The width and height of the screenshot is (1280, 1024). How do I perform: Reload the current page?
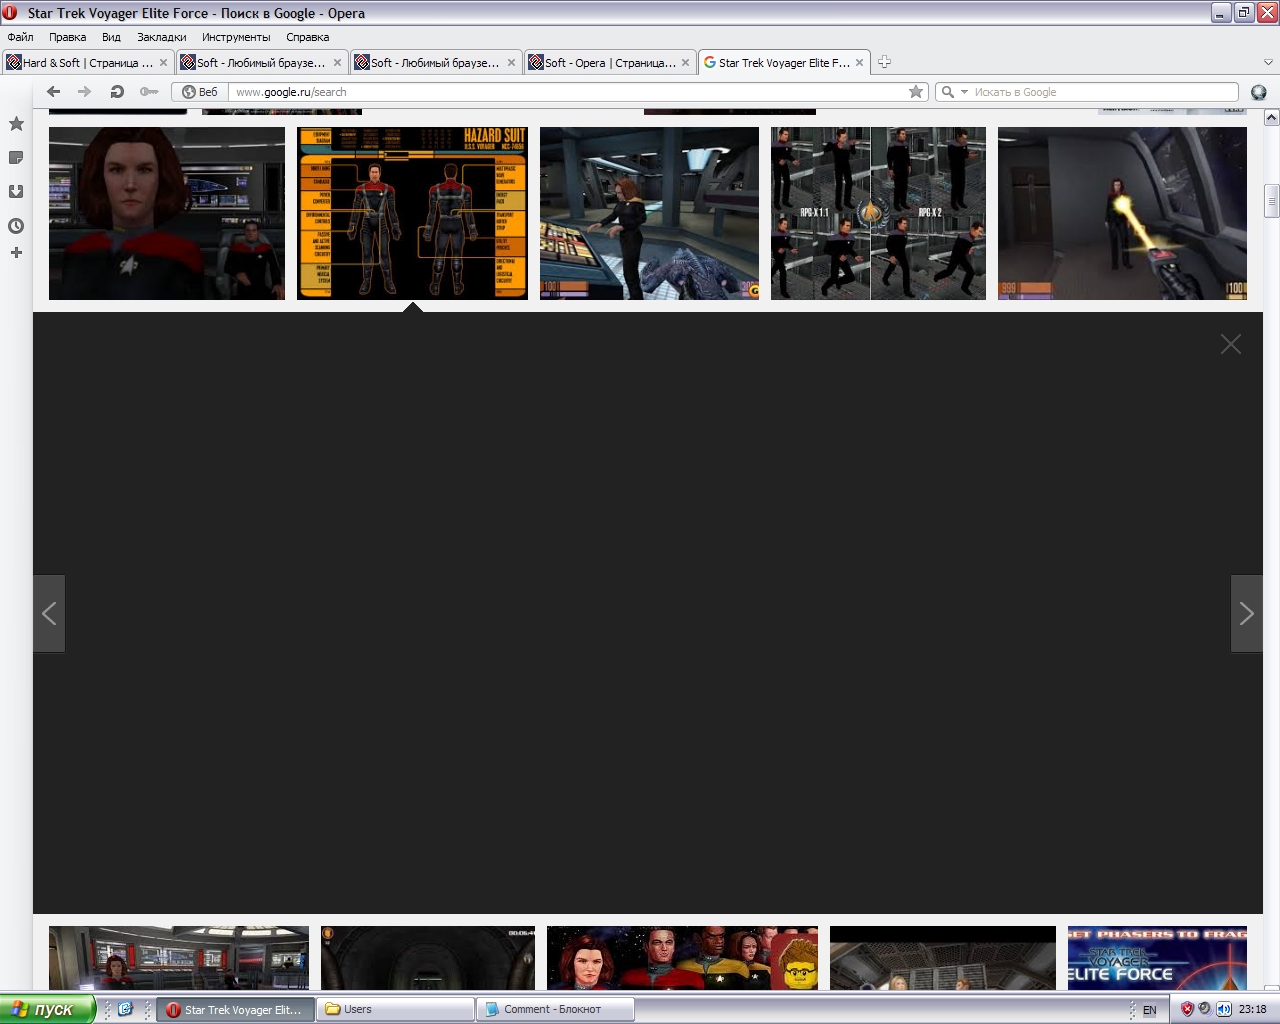(x=117, y=92)
